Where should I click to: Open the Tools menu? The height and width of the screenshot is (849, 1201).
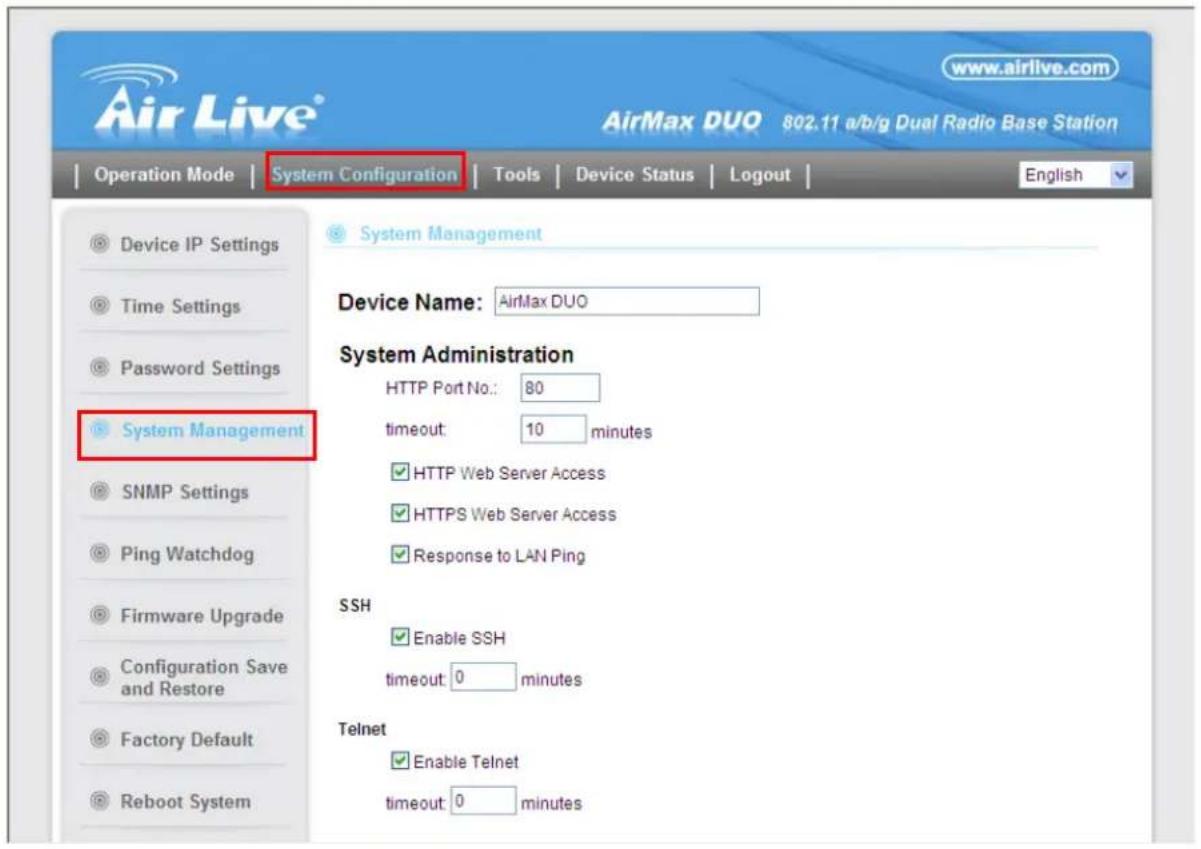click(516, 175)
